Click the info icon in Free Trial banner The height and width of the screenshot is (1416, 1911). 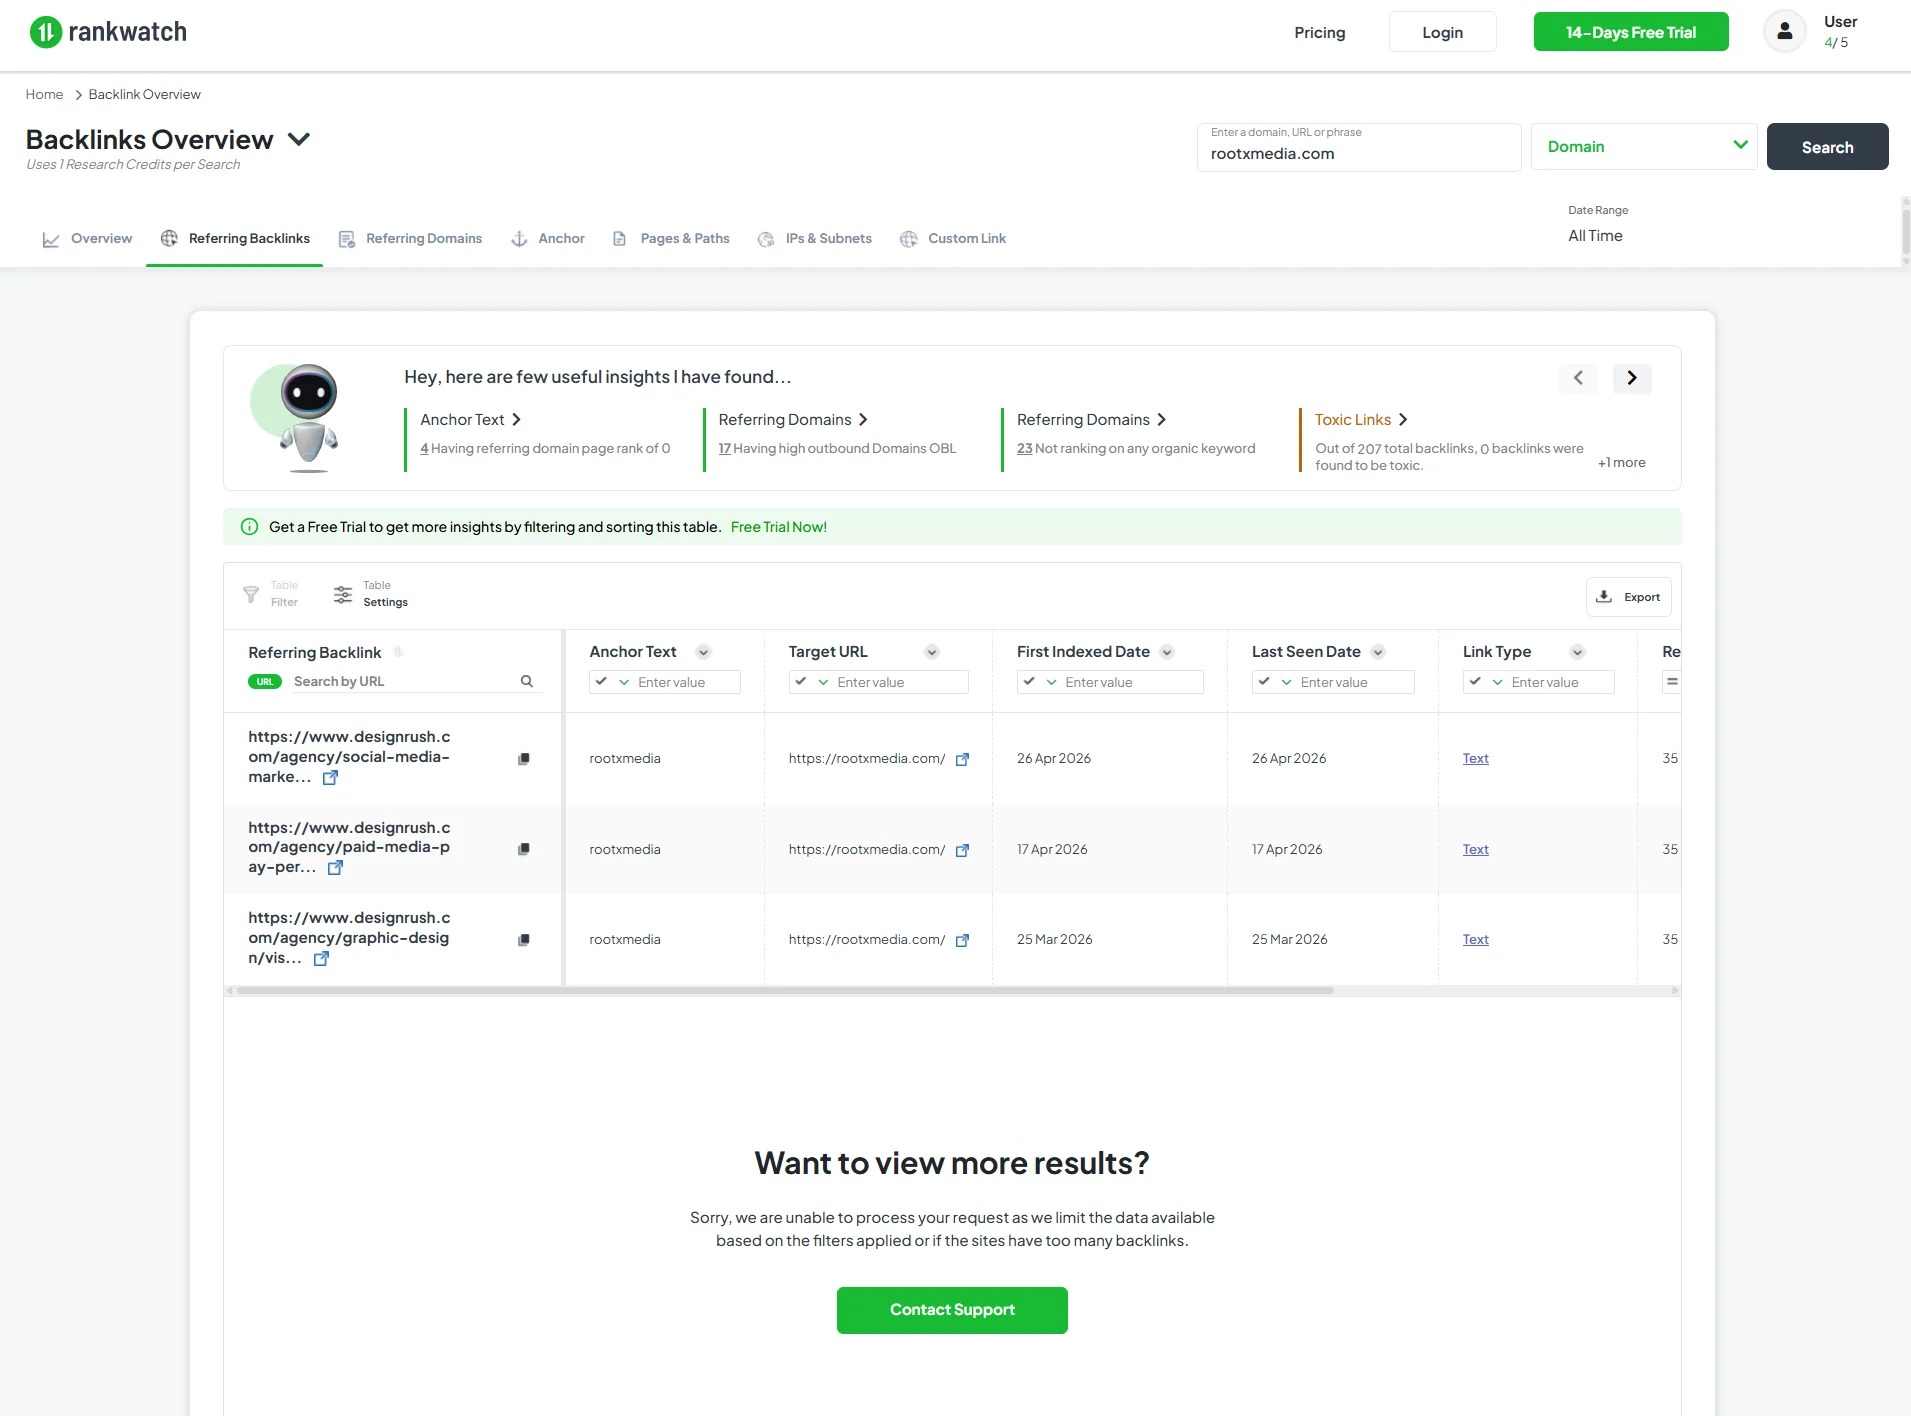tap(250, 527)
